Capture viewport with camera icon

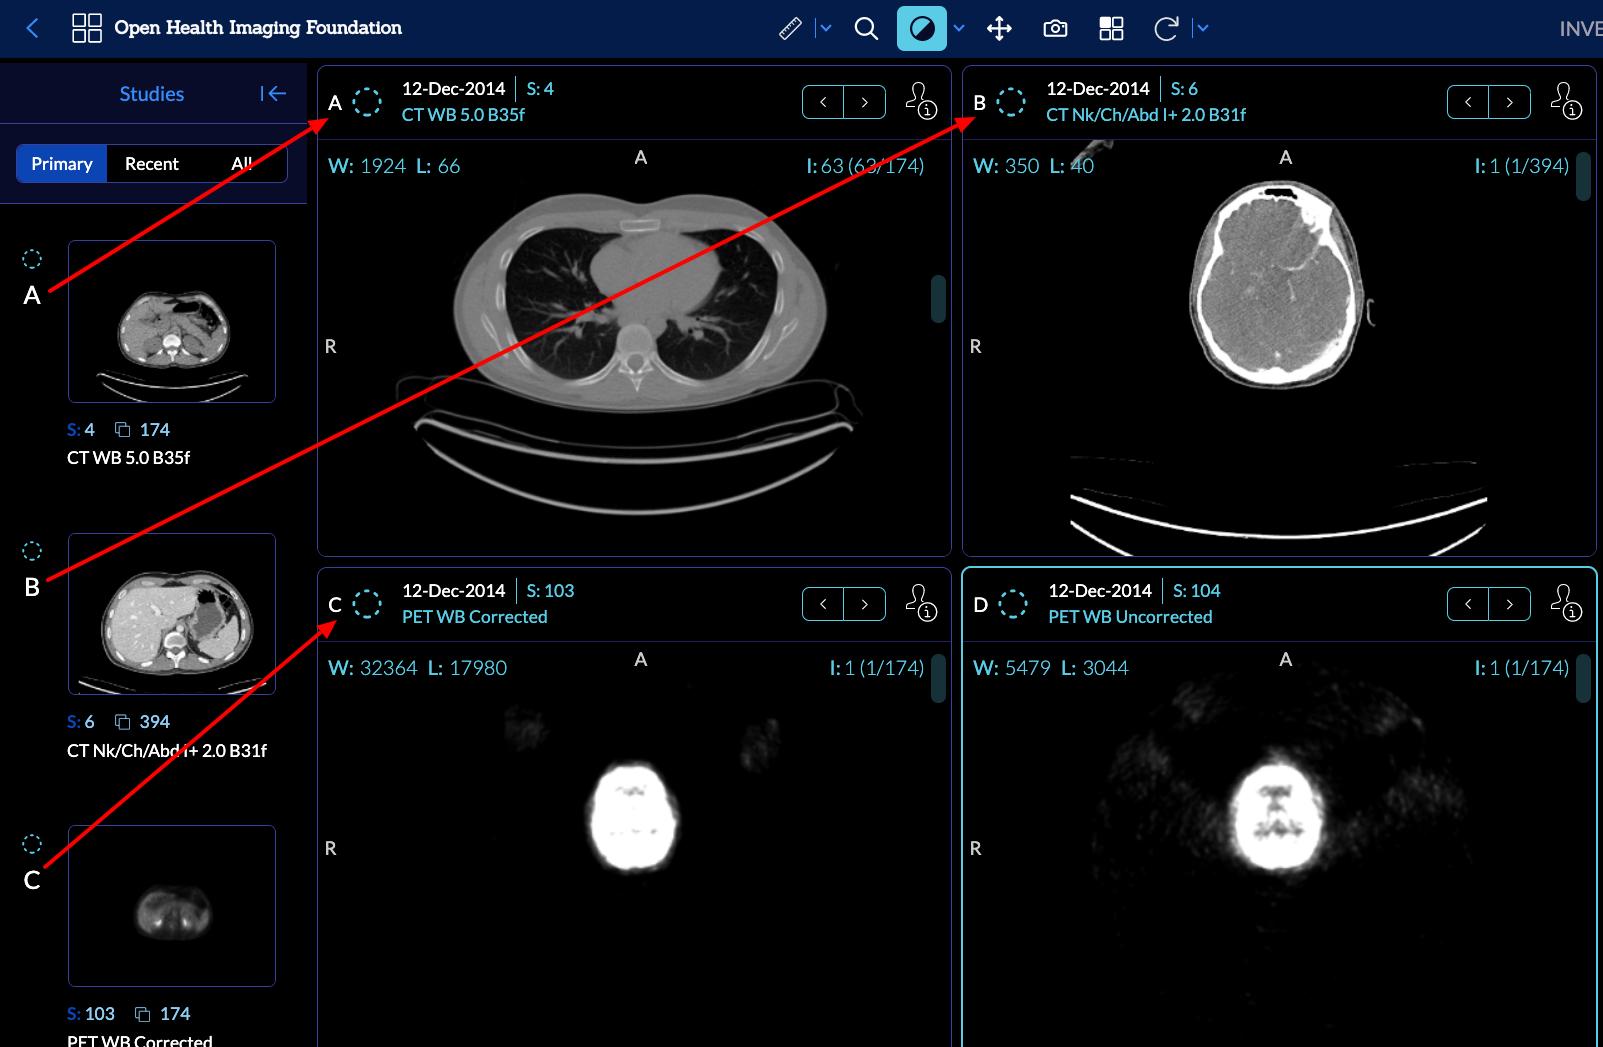click(x=1055, y=28)
